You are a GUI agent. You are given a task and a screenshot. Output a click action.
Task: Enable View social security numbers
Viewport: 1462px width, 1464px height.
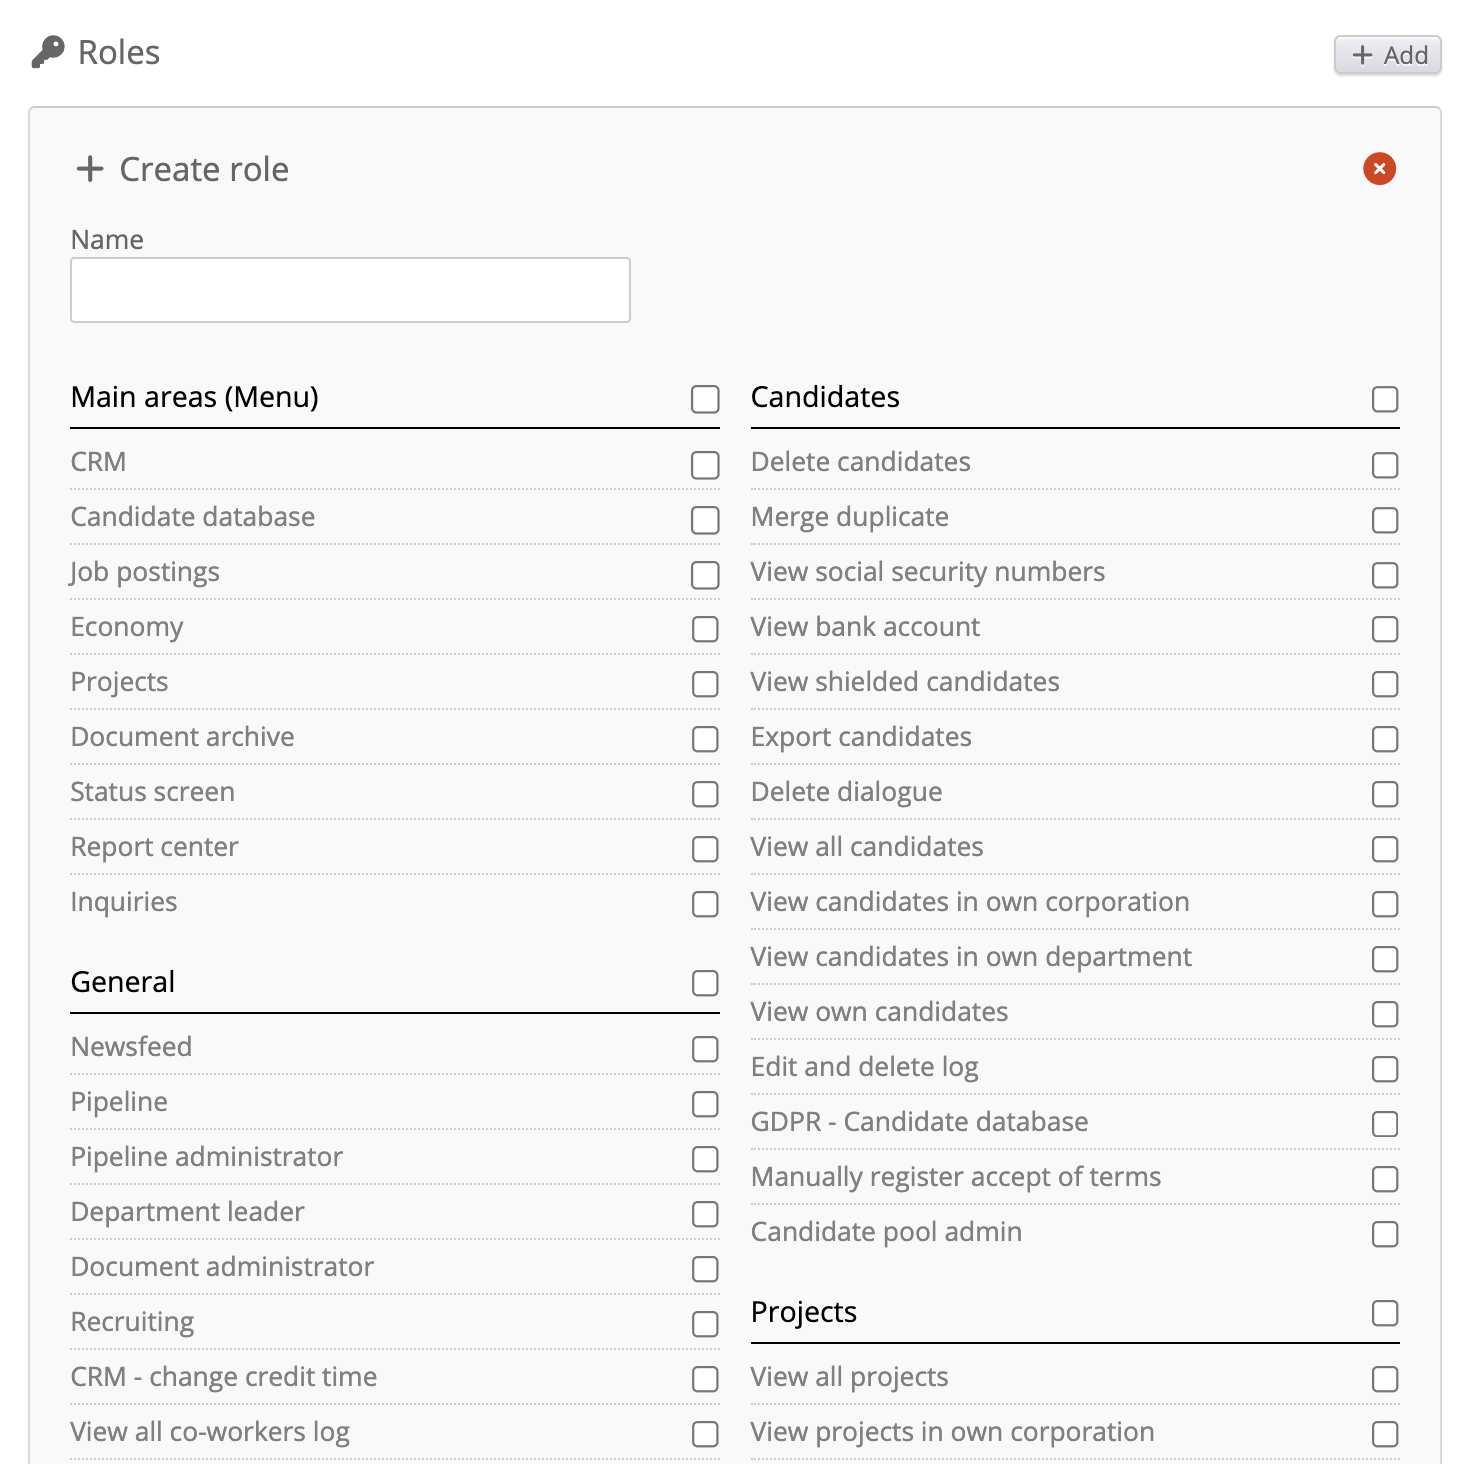pyautogui.click(x=1385, y=575)
